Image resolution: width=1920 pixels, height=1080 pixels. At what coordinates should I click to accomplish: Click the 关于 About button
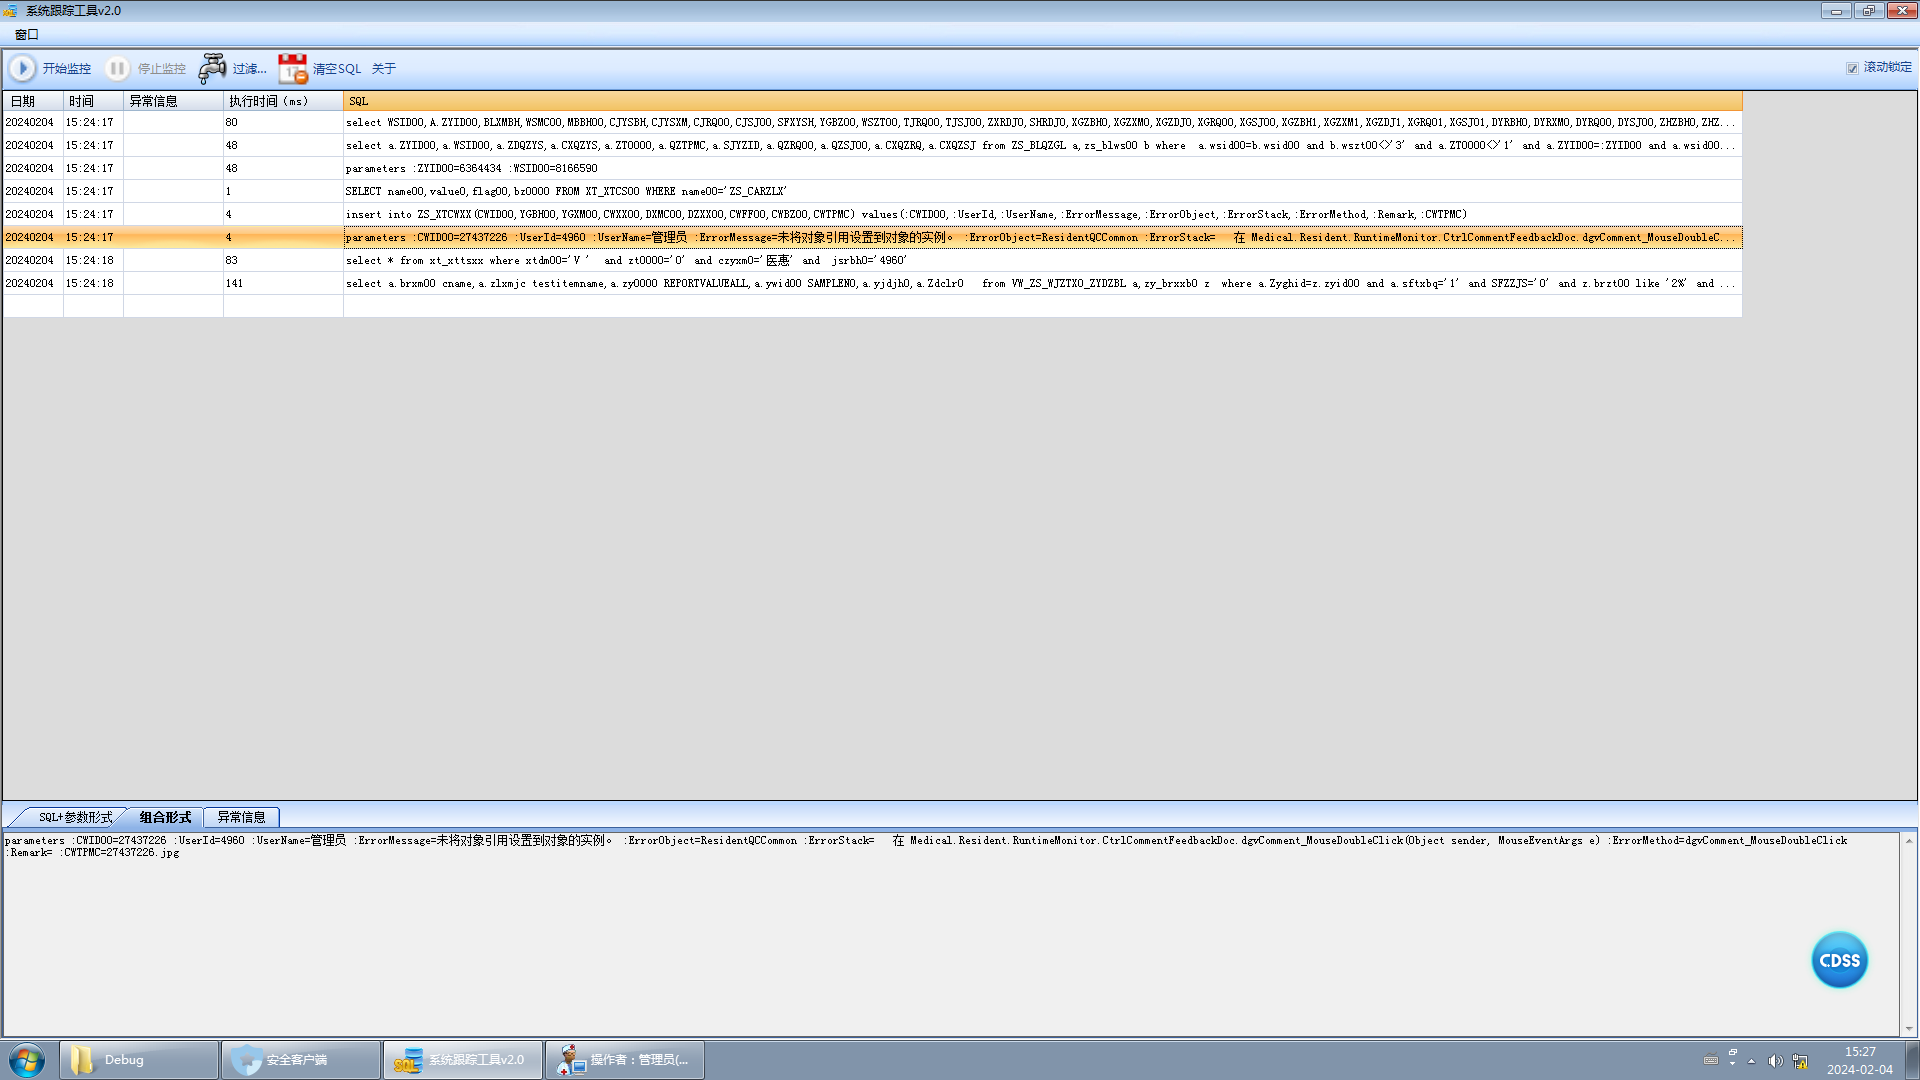[384, 69]
